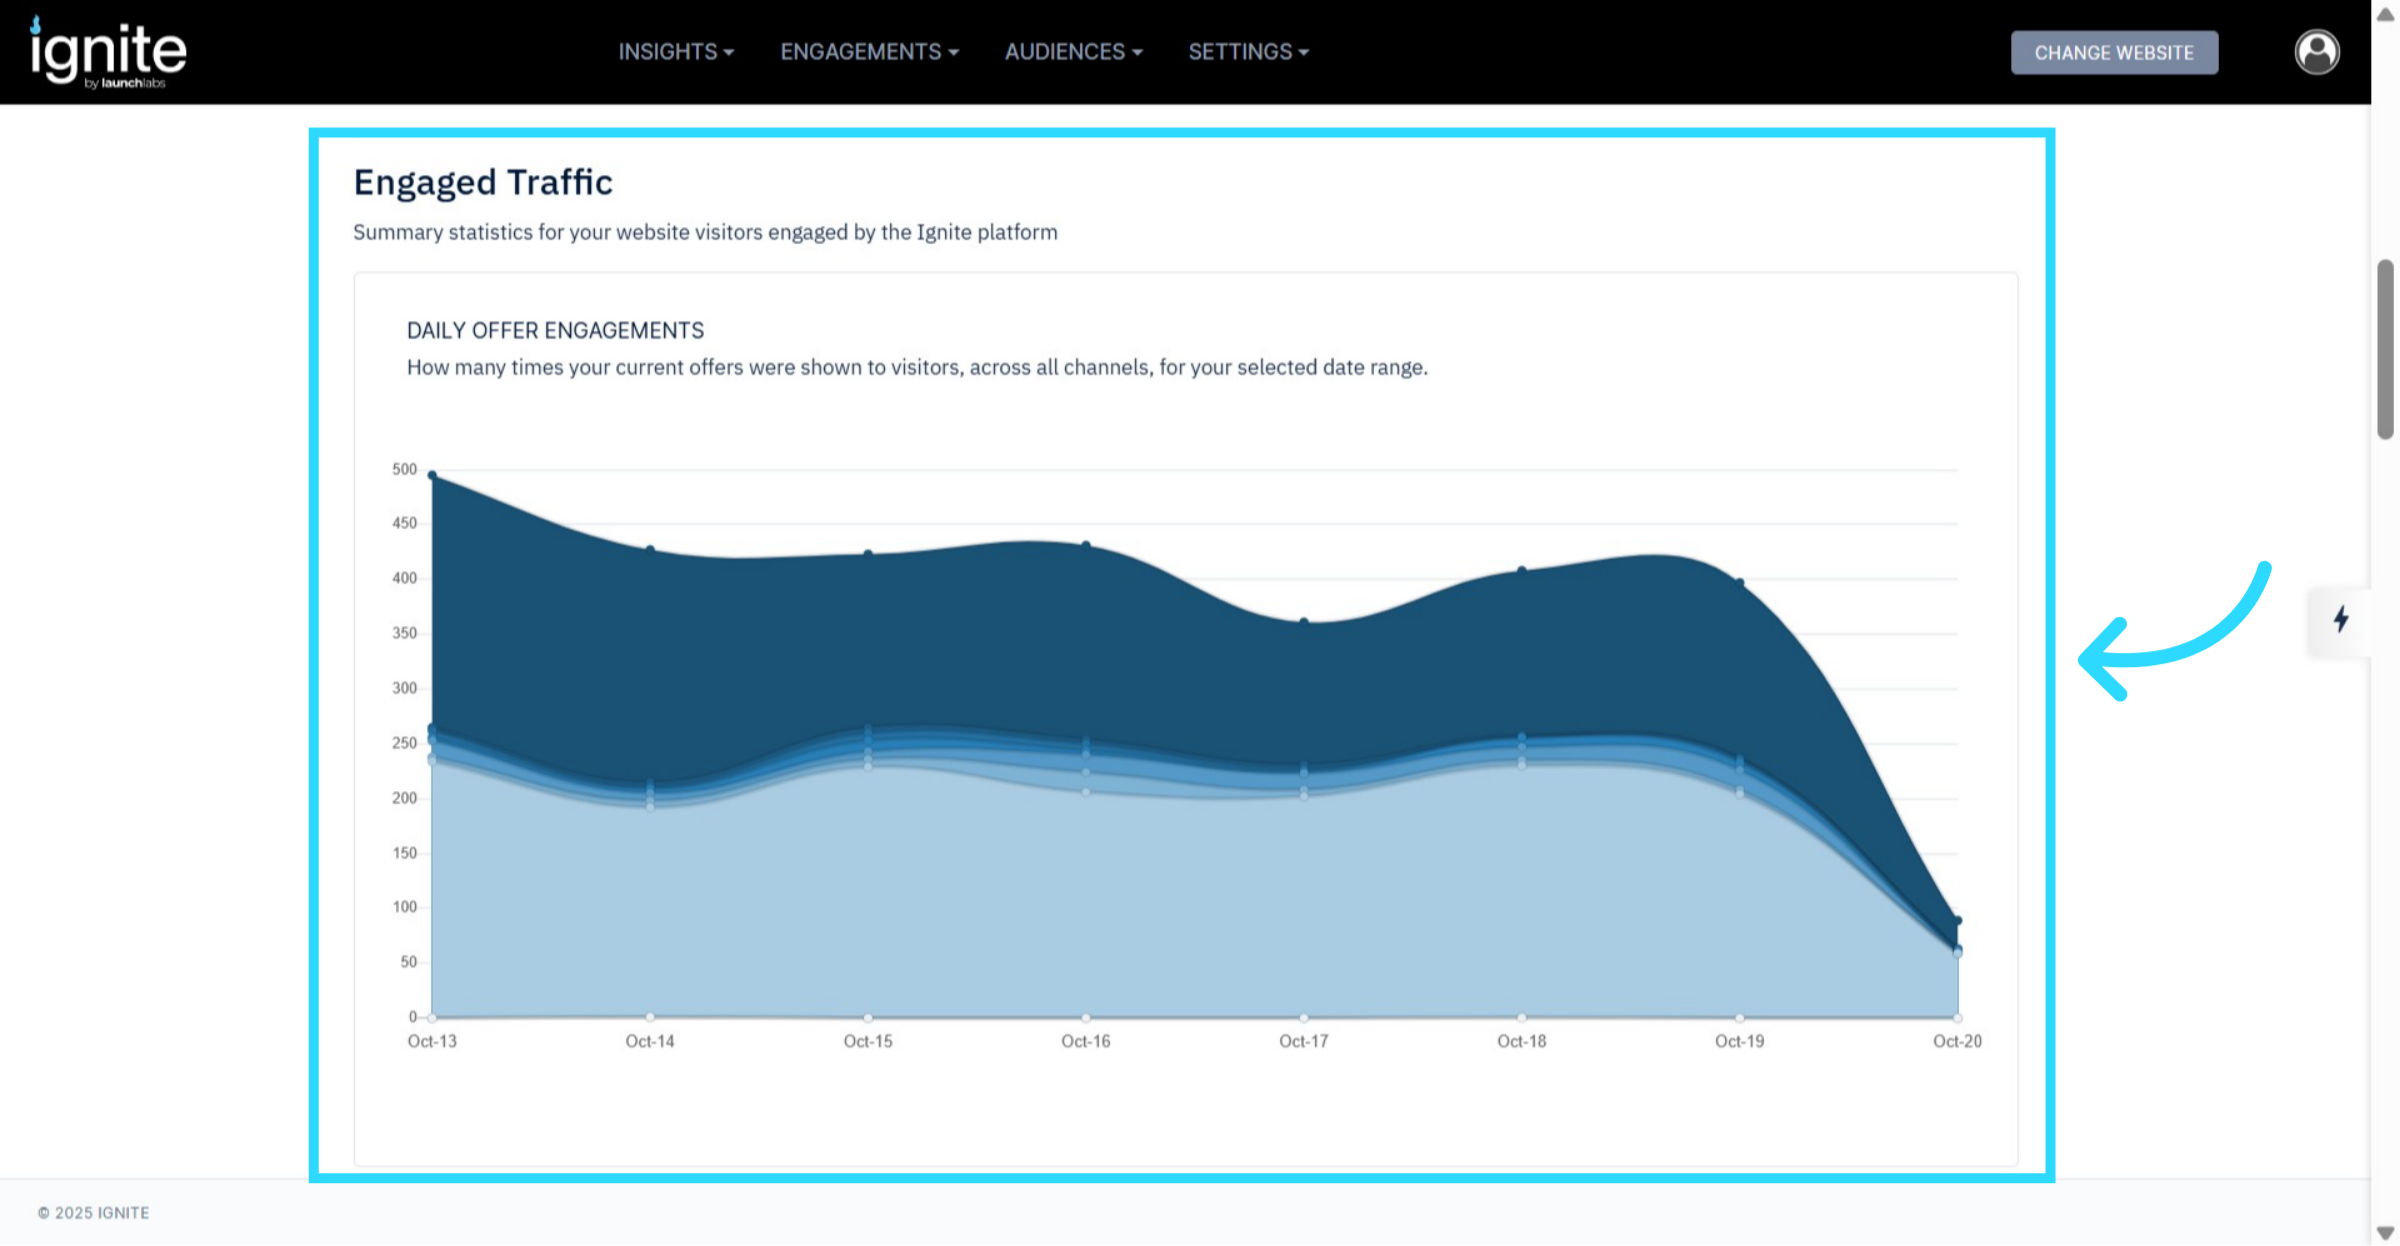The height and width of the screenshot is (1246, 2400).
Task: Expand the Audiences dropdown
Action: pos(1073,52)
